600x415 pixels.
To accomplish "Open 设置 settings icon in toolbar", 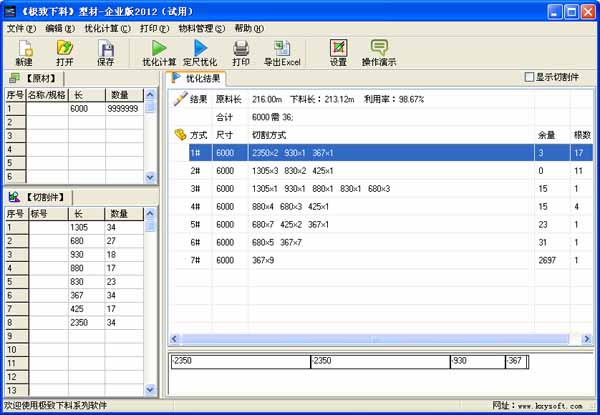I will [x=338, y=48].
